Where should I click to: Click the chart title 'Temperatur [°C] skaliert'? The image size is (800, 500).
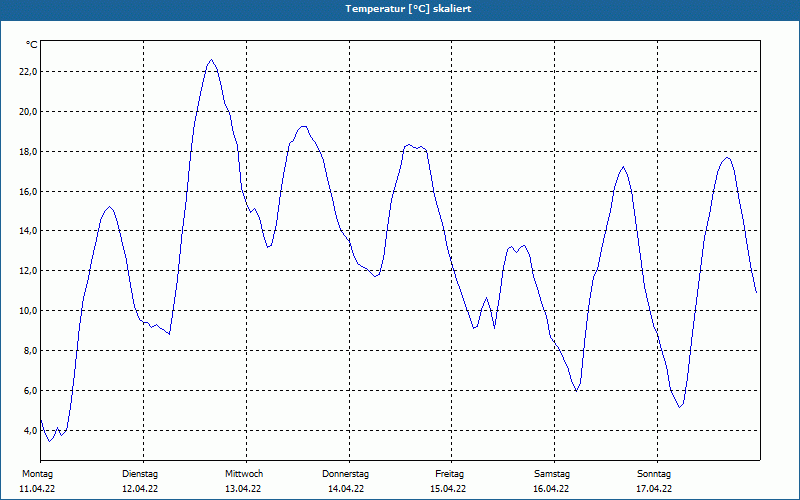(x=408, y=9)
